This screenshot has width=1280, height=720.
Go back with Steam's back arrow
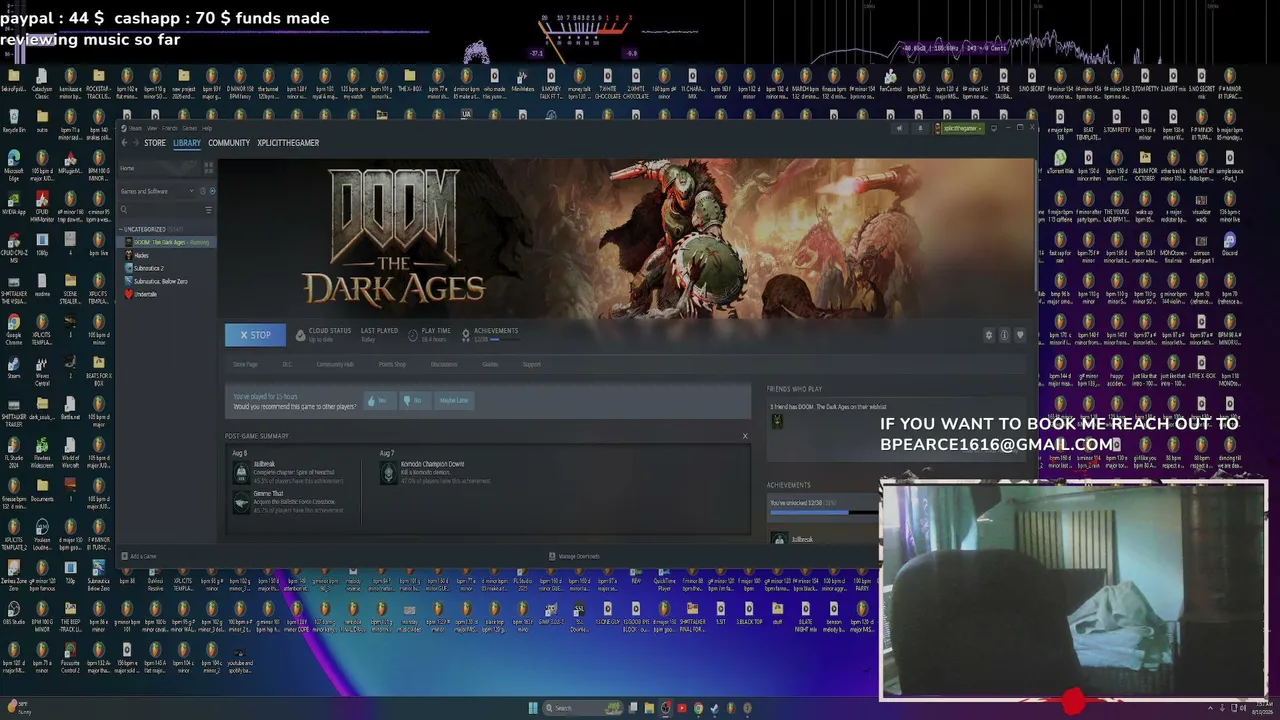point(124,143)
